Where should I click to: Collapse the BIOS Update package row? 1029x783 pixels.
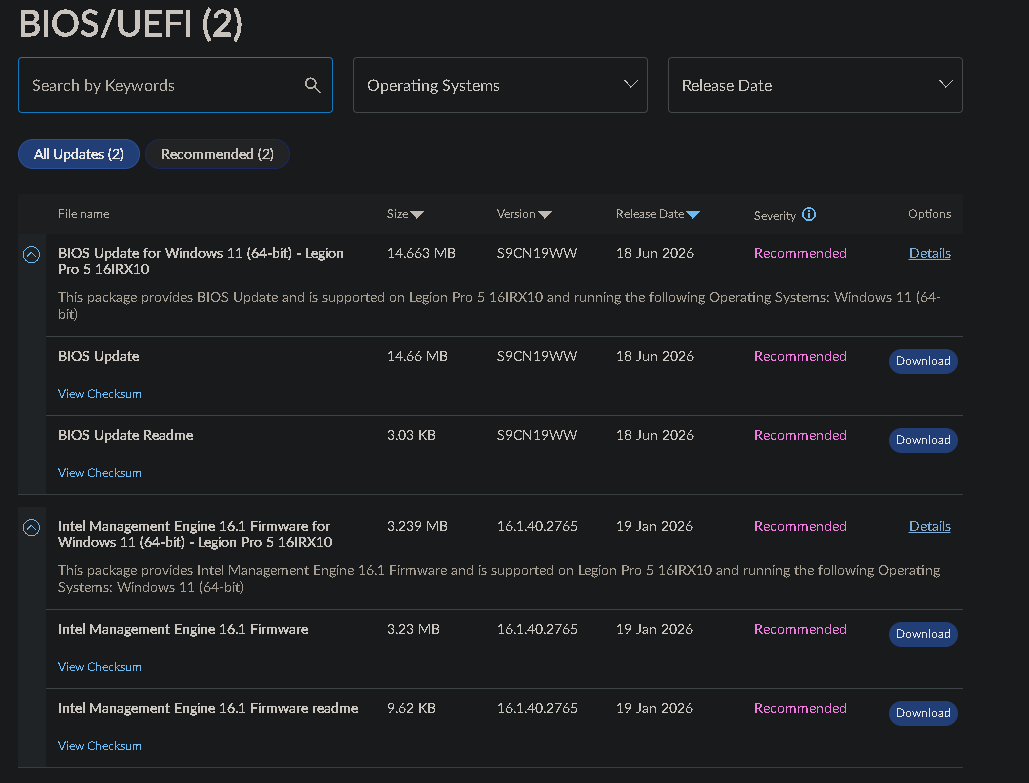coord(31,255)
